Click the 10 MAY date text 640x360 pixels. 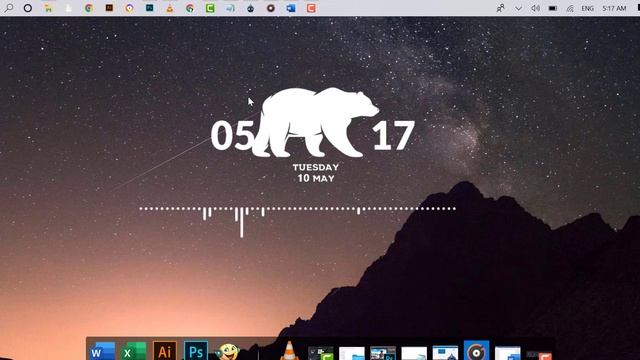[x=316, y=178]
